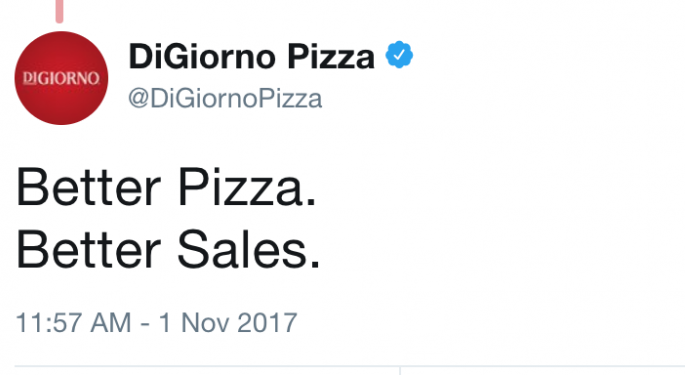This screenshot has width=685, height=375.
Task: Click the blue verified checkmark badge
Action: tap(399, 55)
